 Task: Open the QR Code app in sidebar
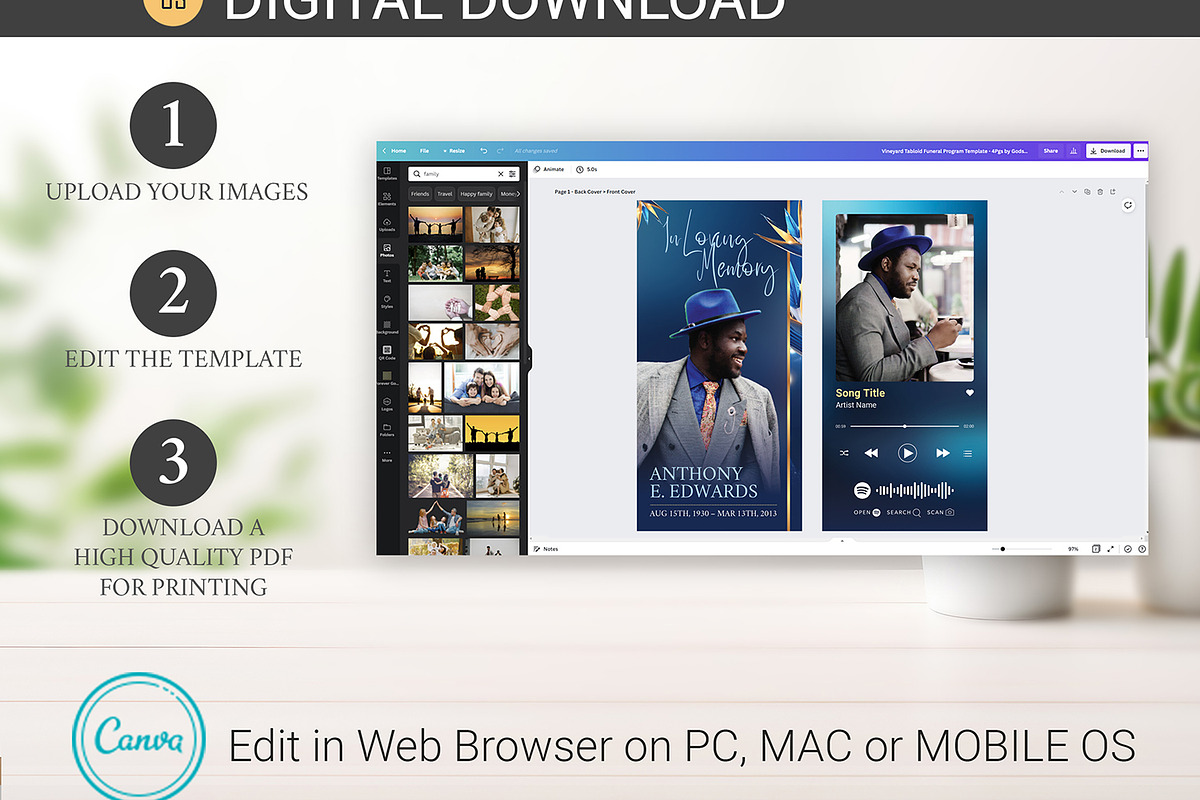387,352
